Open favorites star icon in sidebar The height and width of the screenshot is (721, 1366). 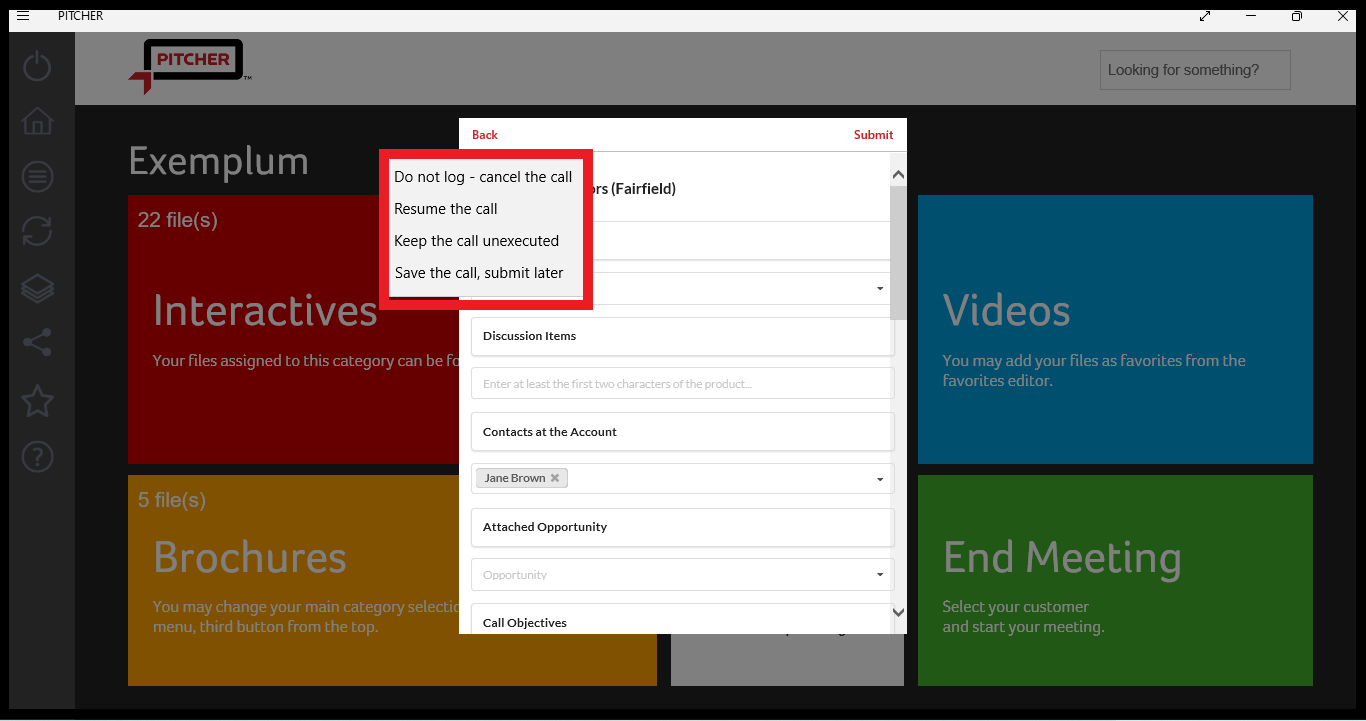pyautogui.click(x=37, y=400)
